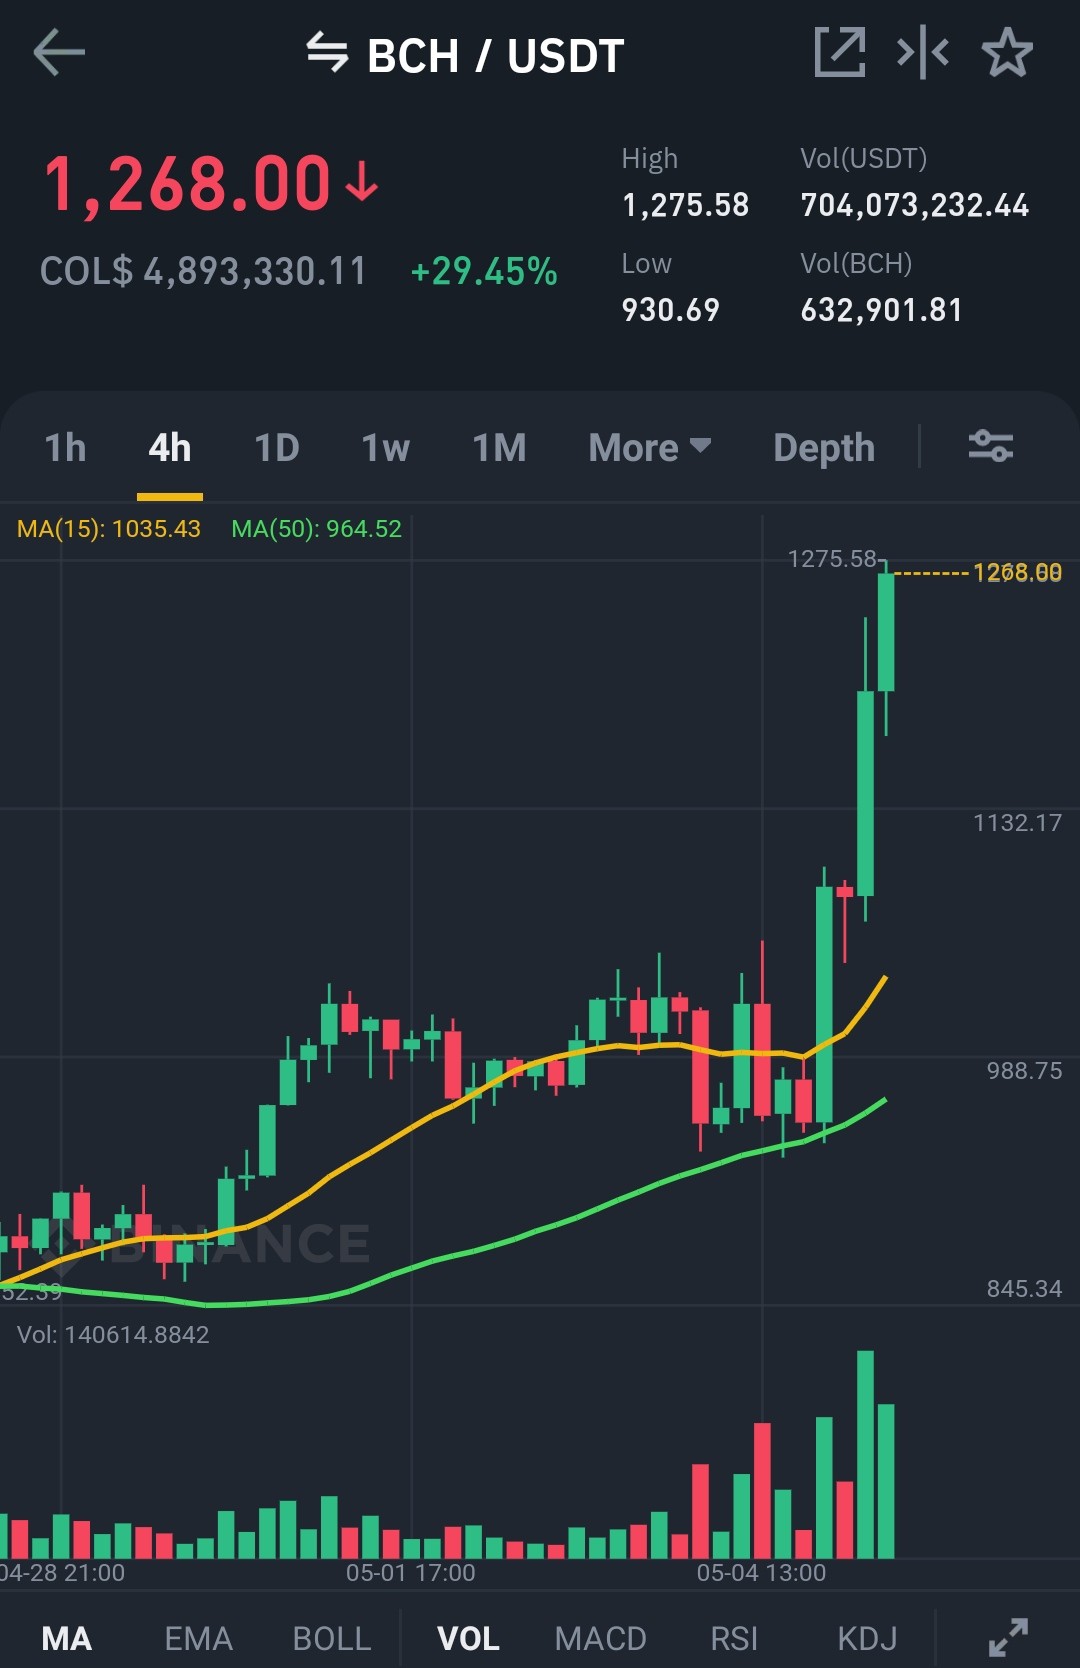Toggle the MA indicator

pos(67,1639)
